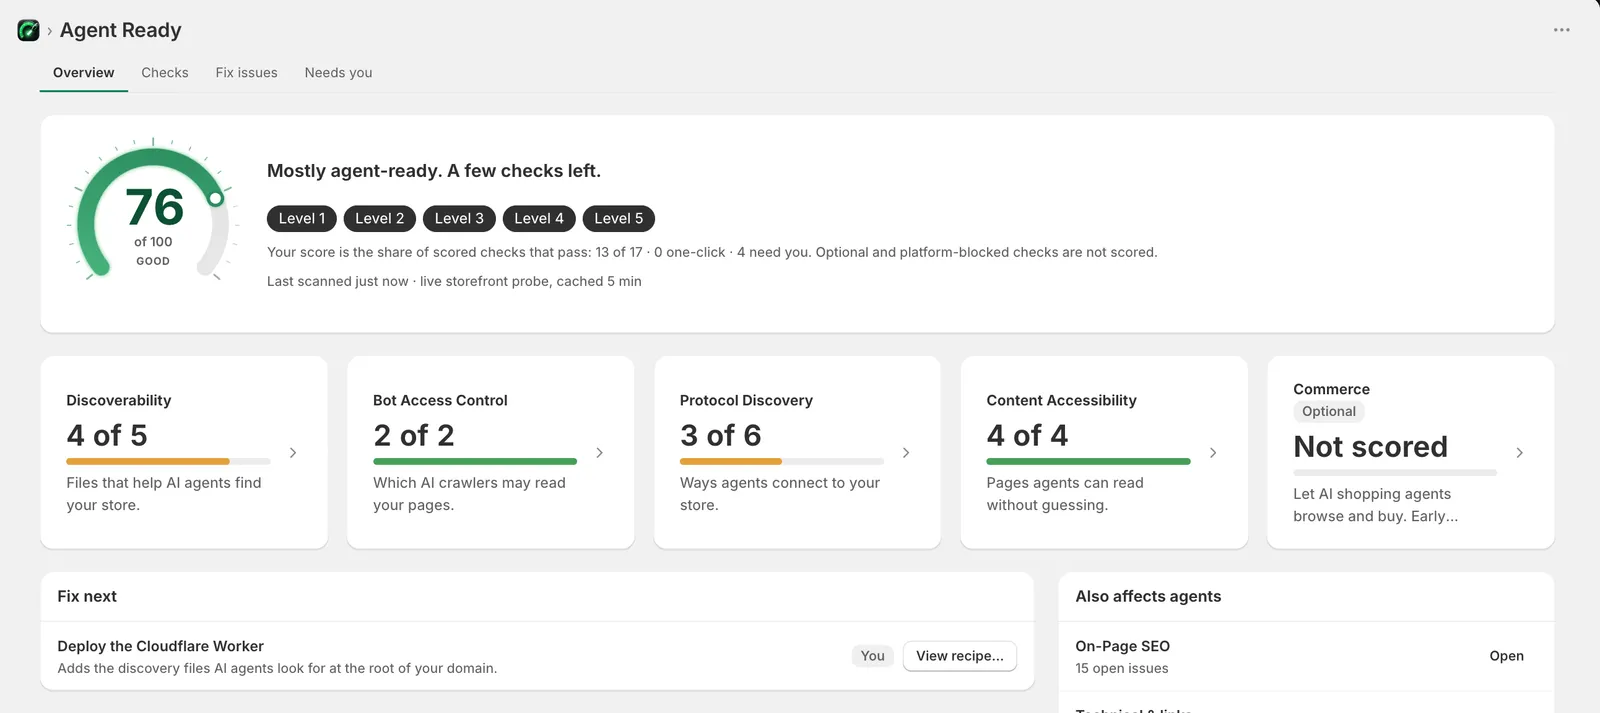This screenshot has height=713, width=1600.
Task: Click the Last scanned just now line
Action: point(454,281)
